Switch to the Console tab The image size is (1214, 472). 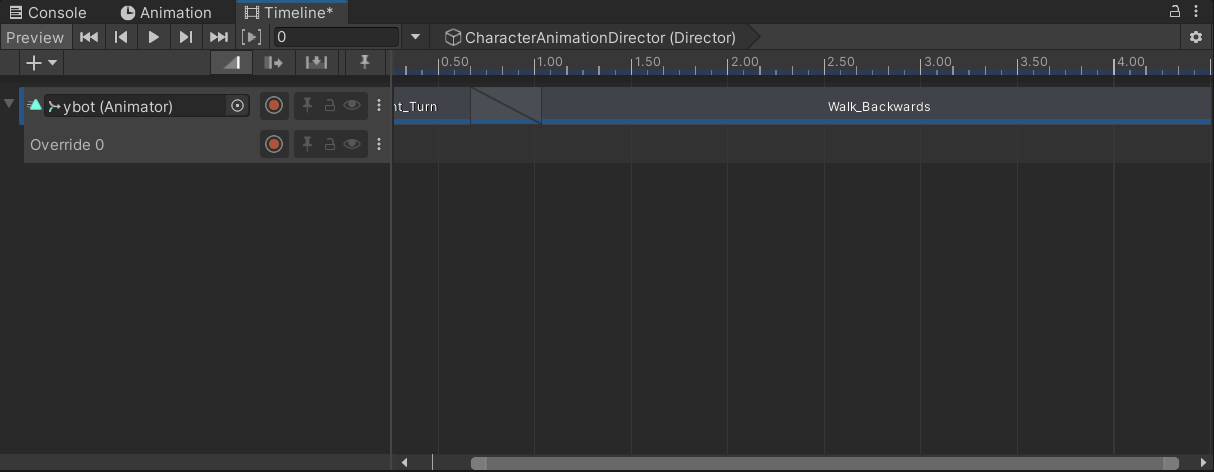point(48,13)
